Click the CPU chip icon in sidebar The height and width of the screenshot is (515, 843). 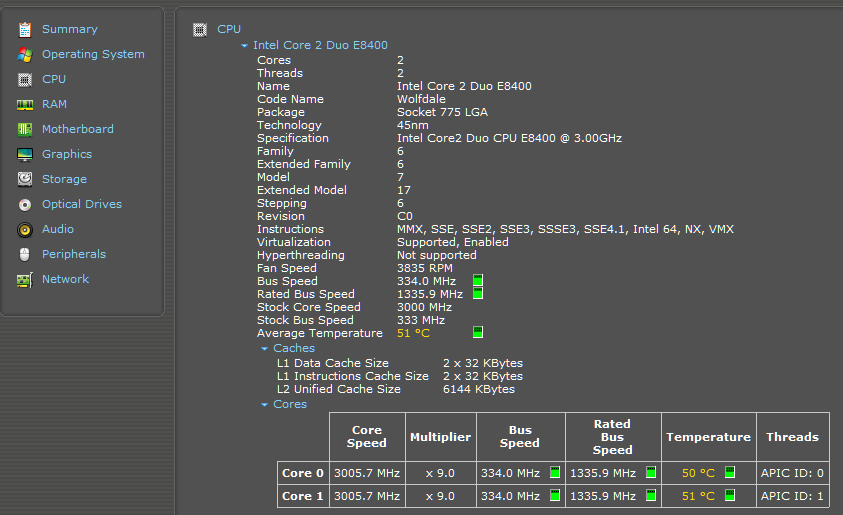(25, 80)
